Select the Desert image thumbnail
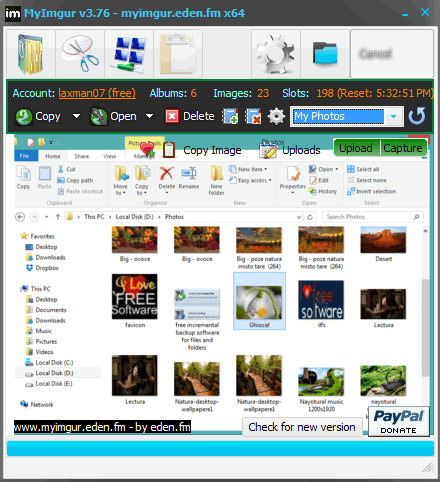 click(x=383, y=244)
